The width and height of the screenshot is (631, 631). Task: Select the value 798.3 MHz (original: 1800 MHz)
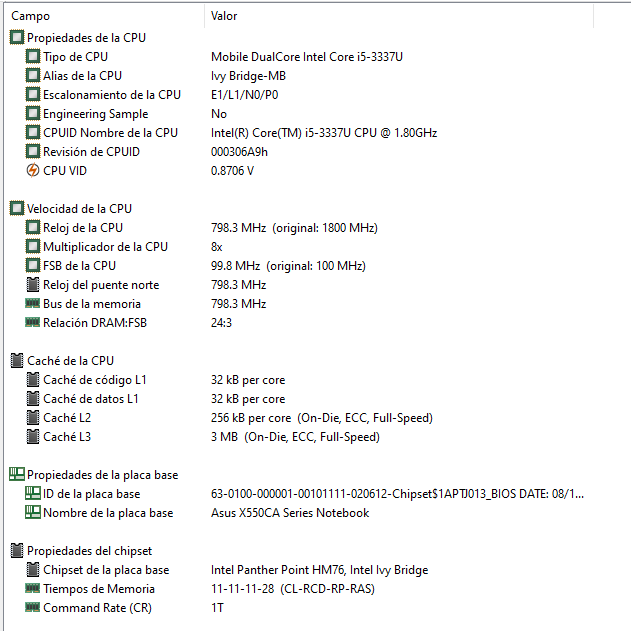click(294, 228)
